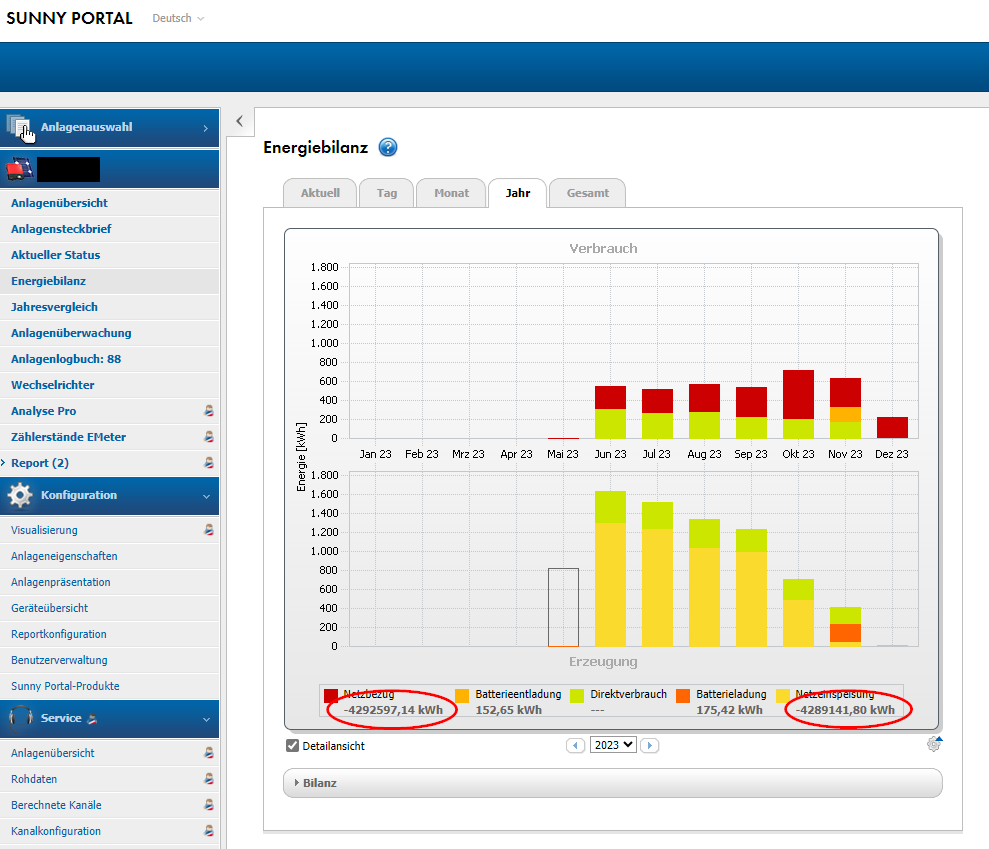Screen dimensions: 989x849
Task: Expand the Anlagenauswahl menu arrow
Action: [206, 128]
